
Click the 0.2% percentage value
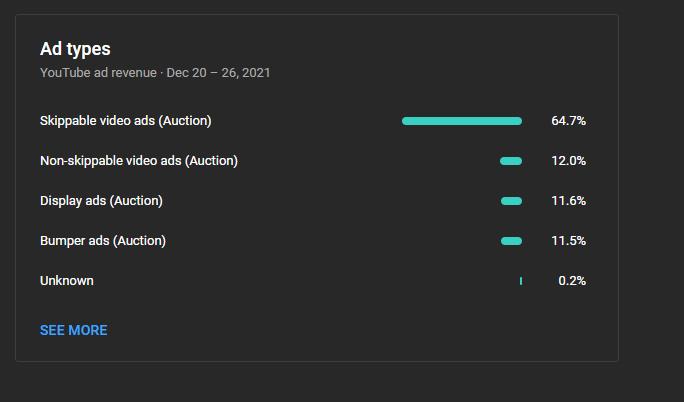[572, 281]
